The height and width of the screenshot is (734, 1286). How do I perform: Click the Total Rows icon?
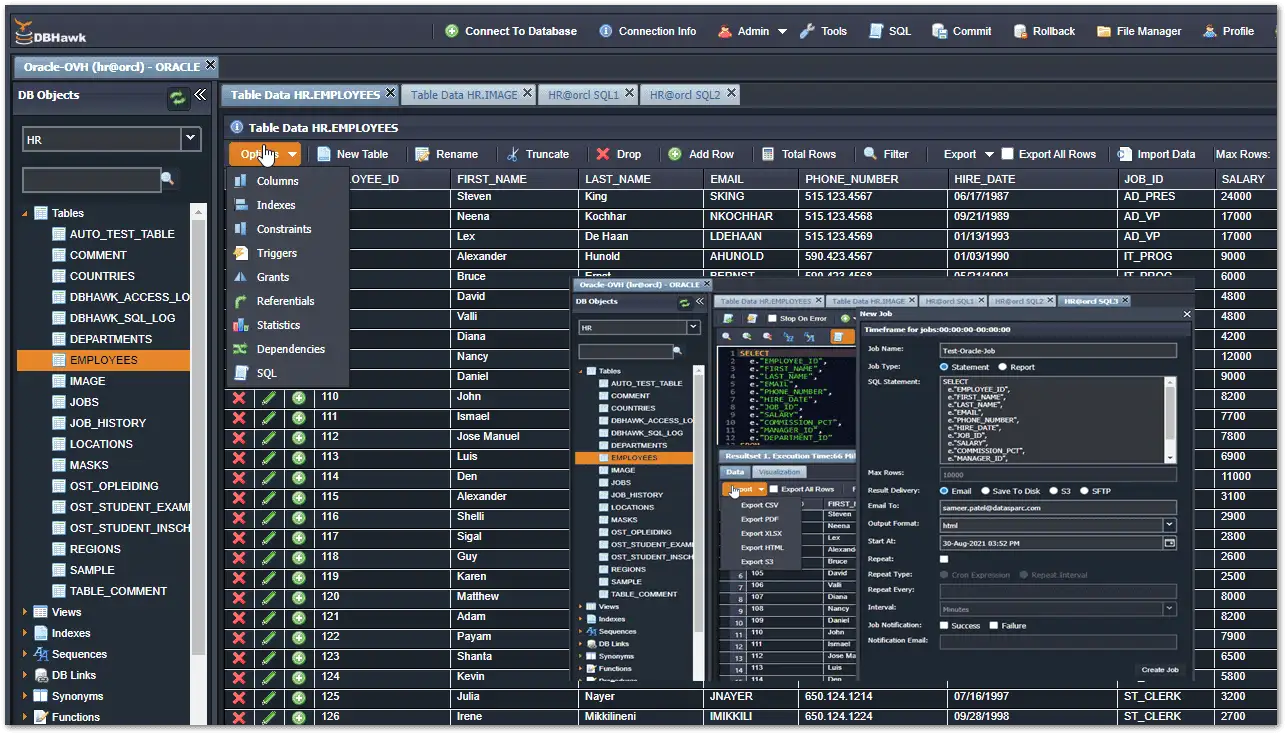pyautogui.click(x=801, y=153)
